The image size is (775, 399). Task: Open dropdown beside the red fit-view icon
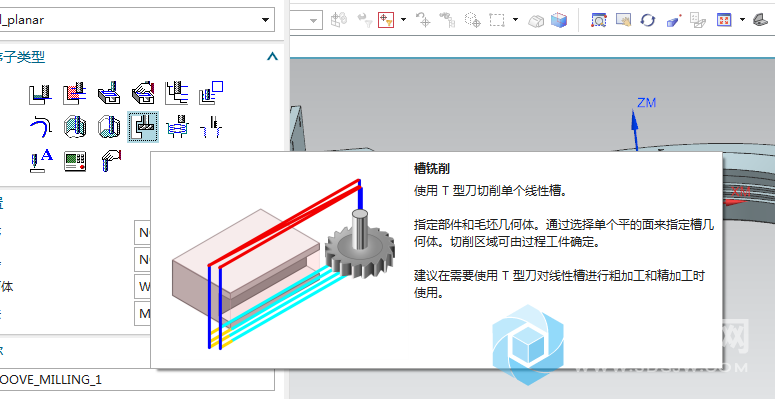(x=742, y=20)
